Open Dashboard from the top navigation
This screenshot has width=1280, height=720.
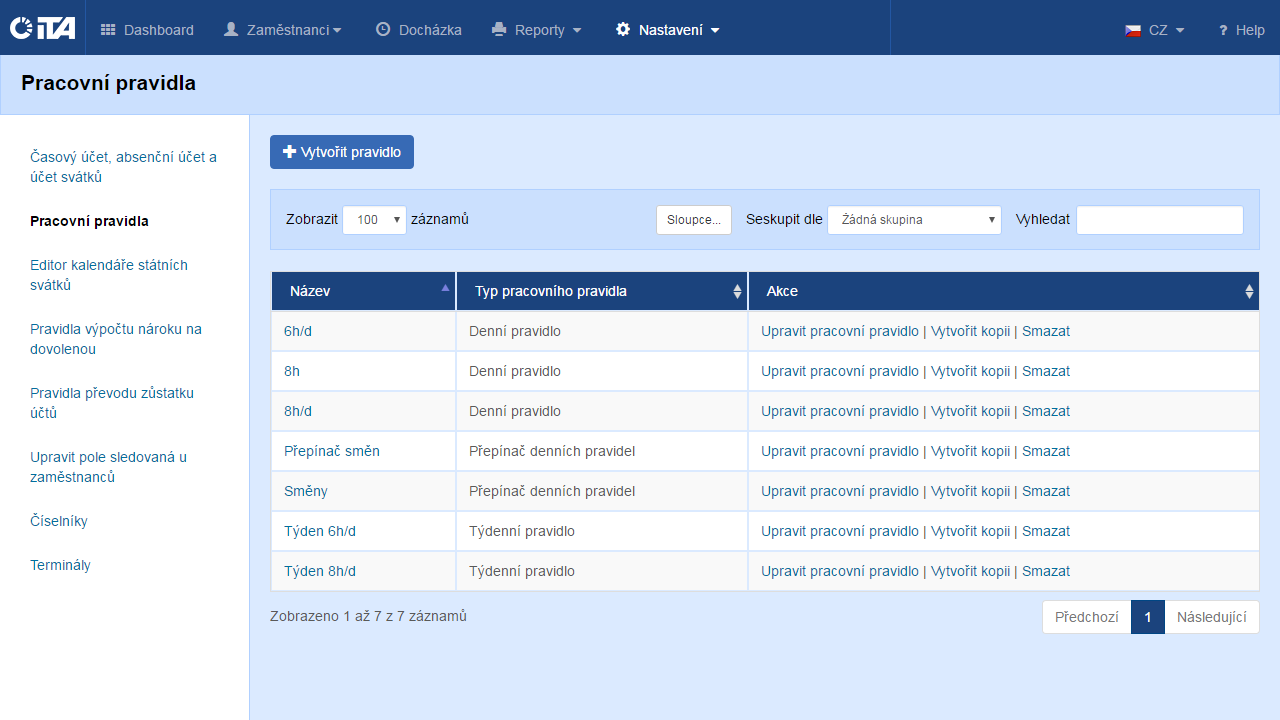tap(147, 30)
